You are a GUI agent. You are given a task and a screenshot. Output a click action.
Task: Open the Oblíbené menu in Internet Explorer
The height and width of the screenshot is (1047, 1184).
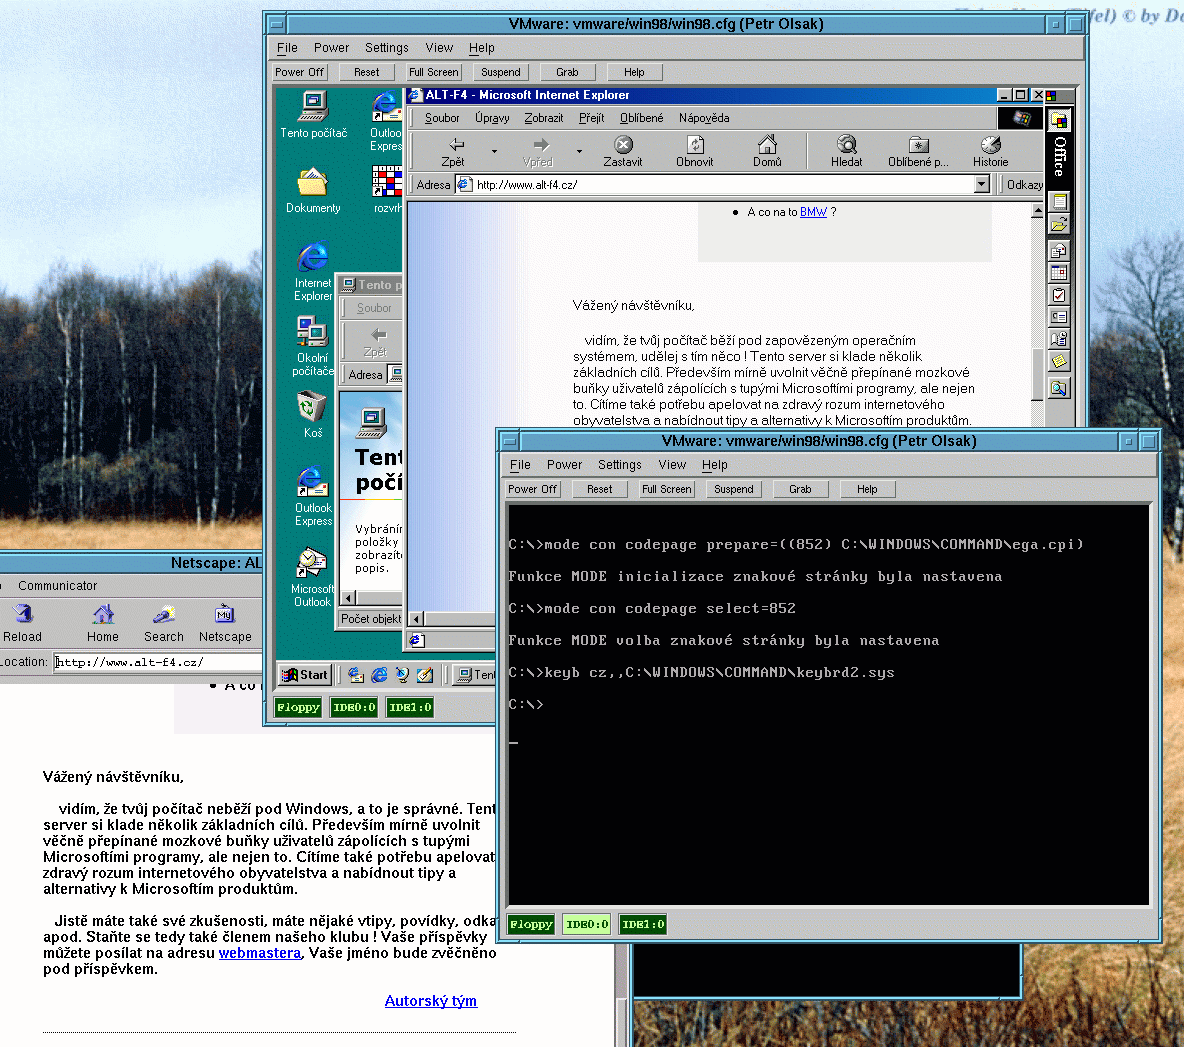(x=641, y=118)
